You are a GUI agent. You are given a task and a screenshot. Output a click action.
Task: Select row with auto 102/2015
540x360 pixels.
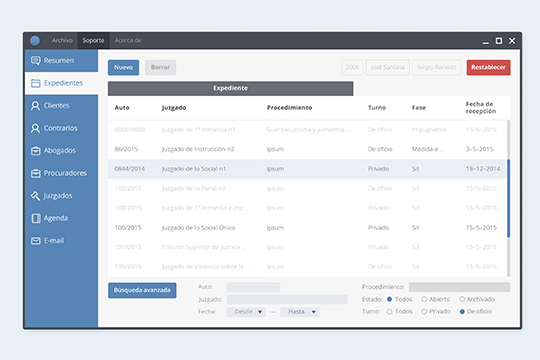[x=307, y=188]
